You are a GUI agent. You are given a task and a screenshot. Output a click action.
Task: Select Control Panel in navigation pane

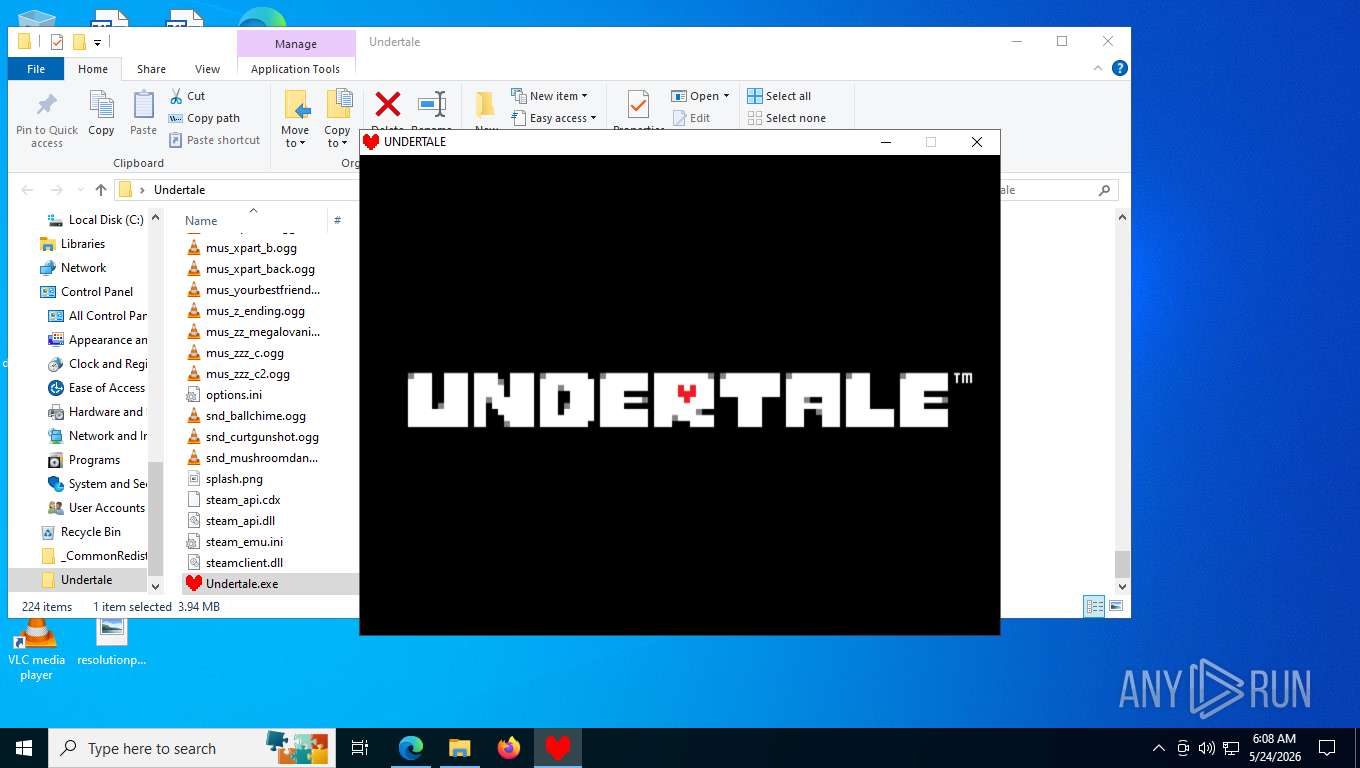97,292
